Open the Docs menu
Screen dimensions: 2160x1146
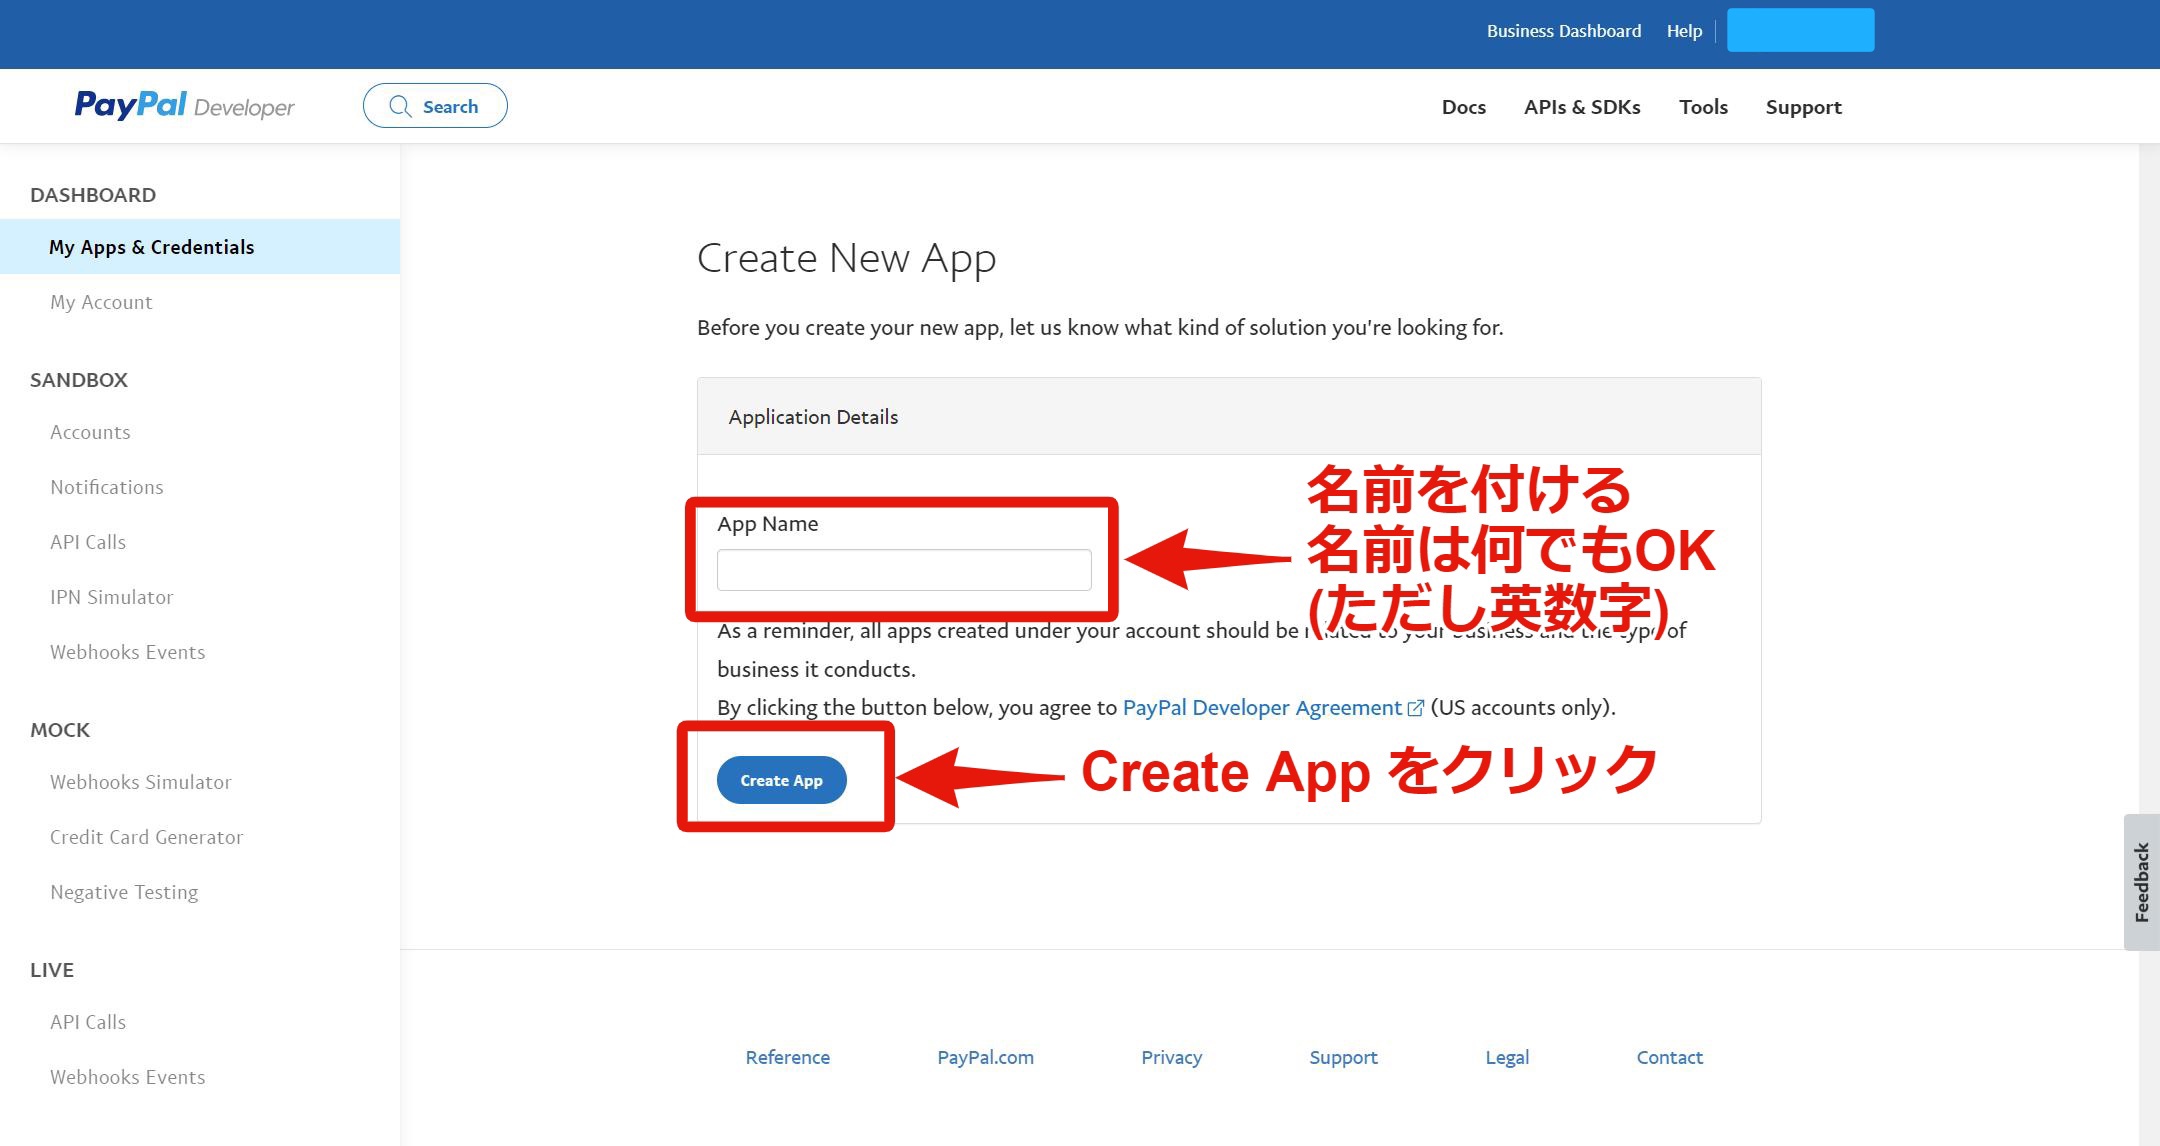tap(1464, 107)
